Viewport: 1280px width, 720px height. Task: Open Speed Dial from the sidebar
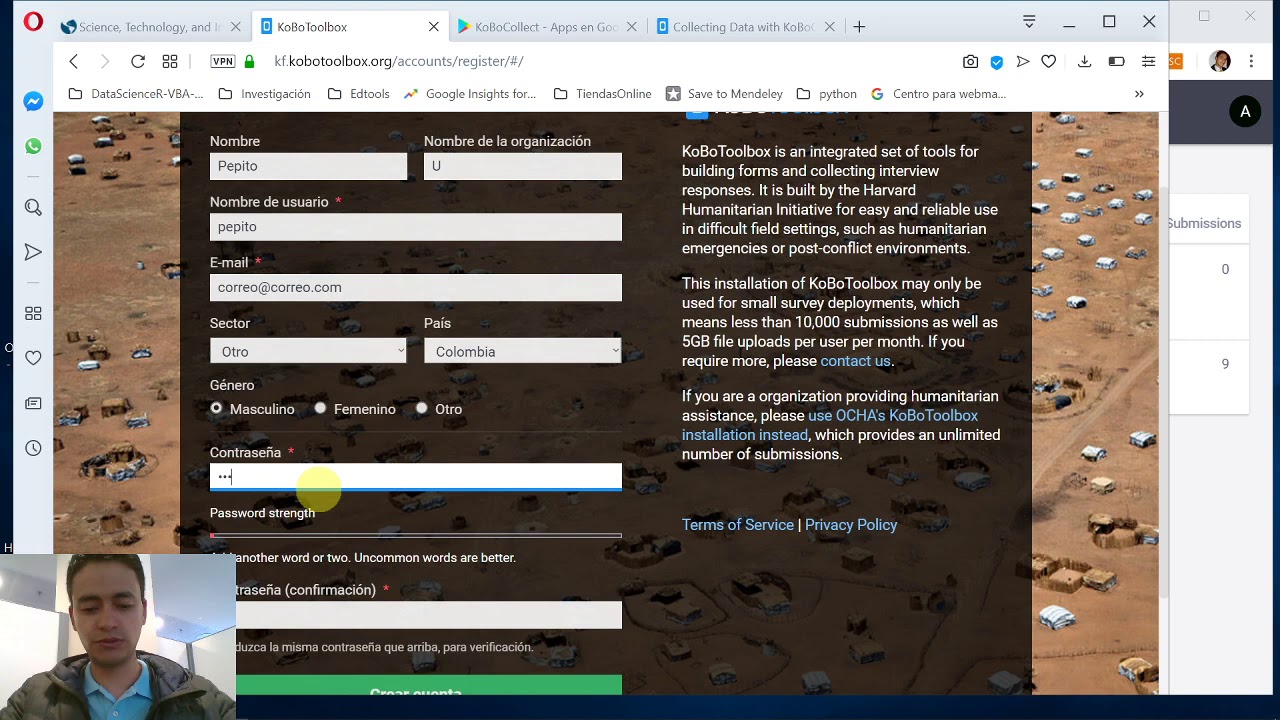tap(33, 313)
